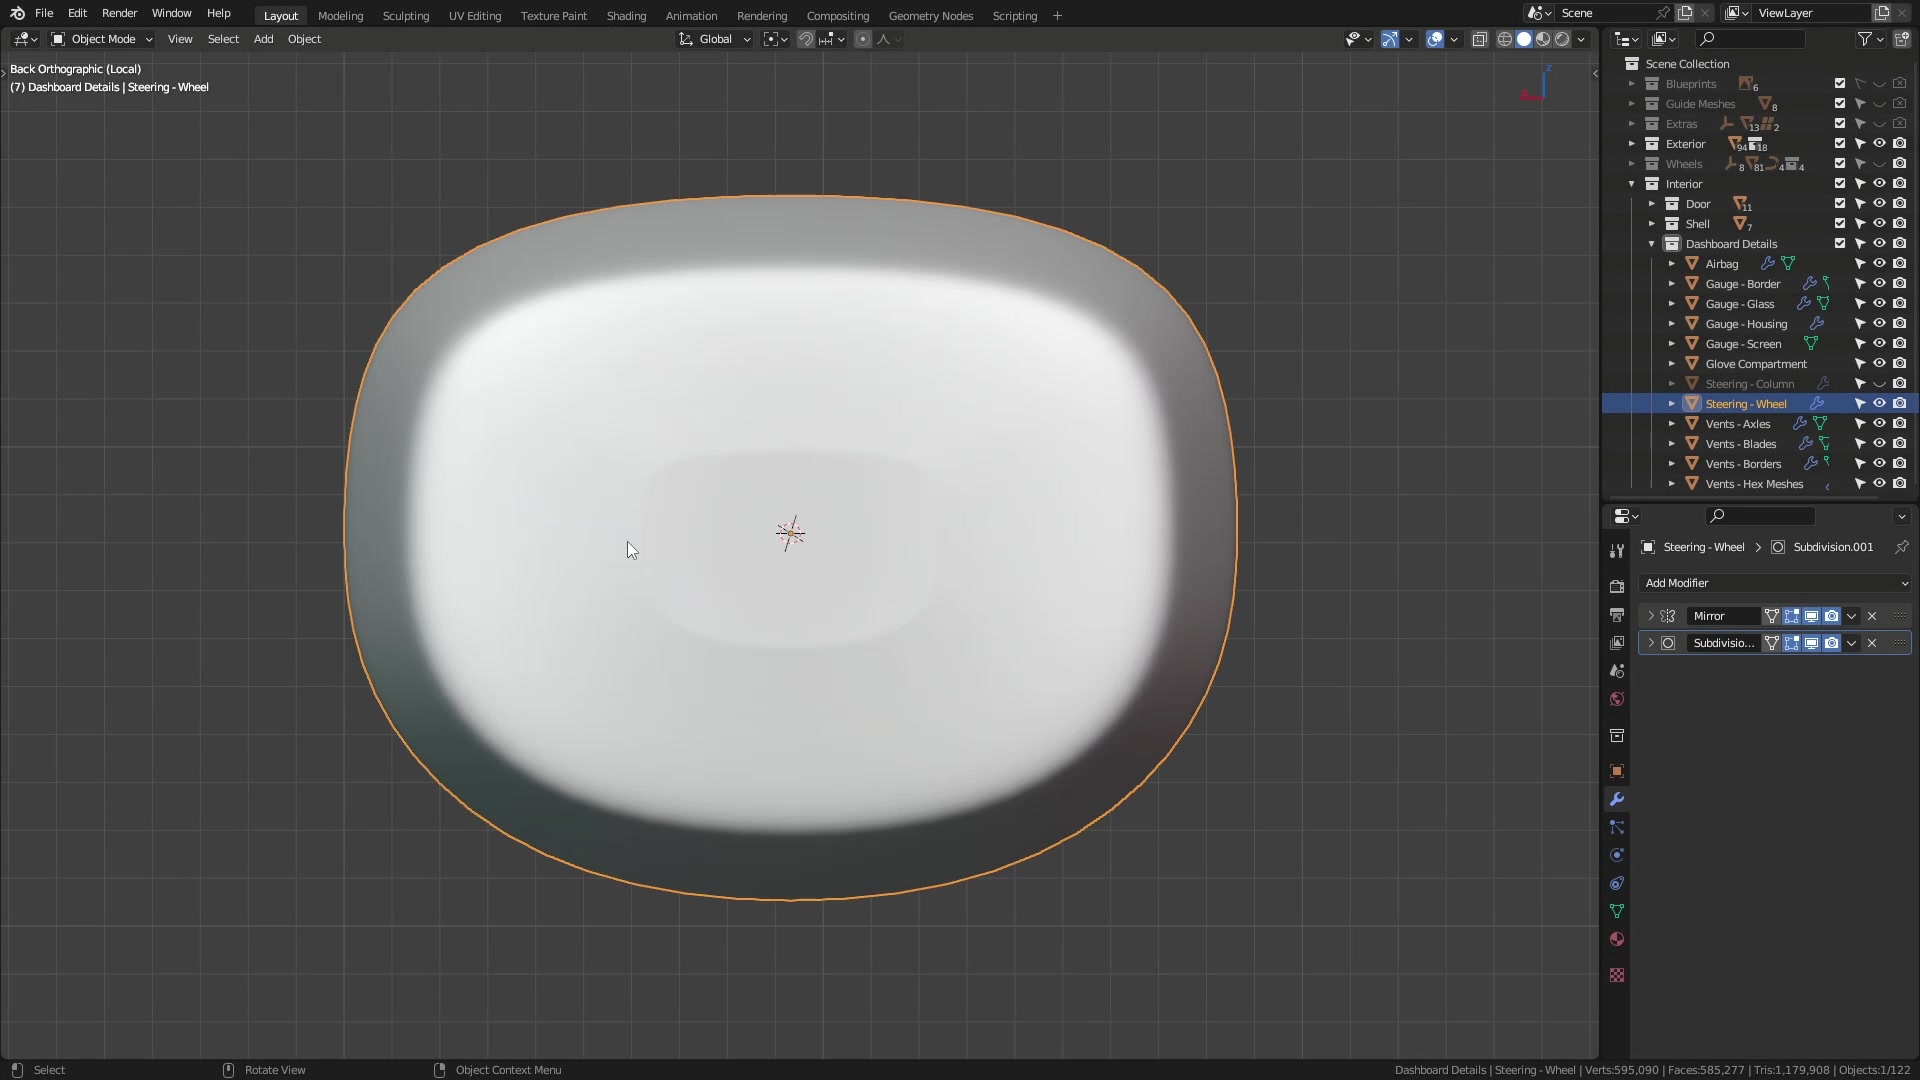Open the Add Modifier dropdown

(x=1775, y=583)
